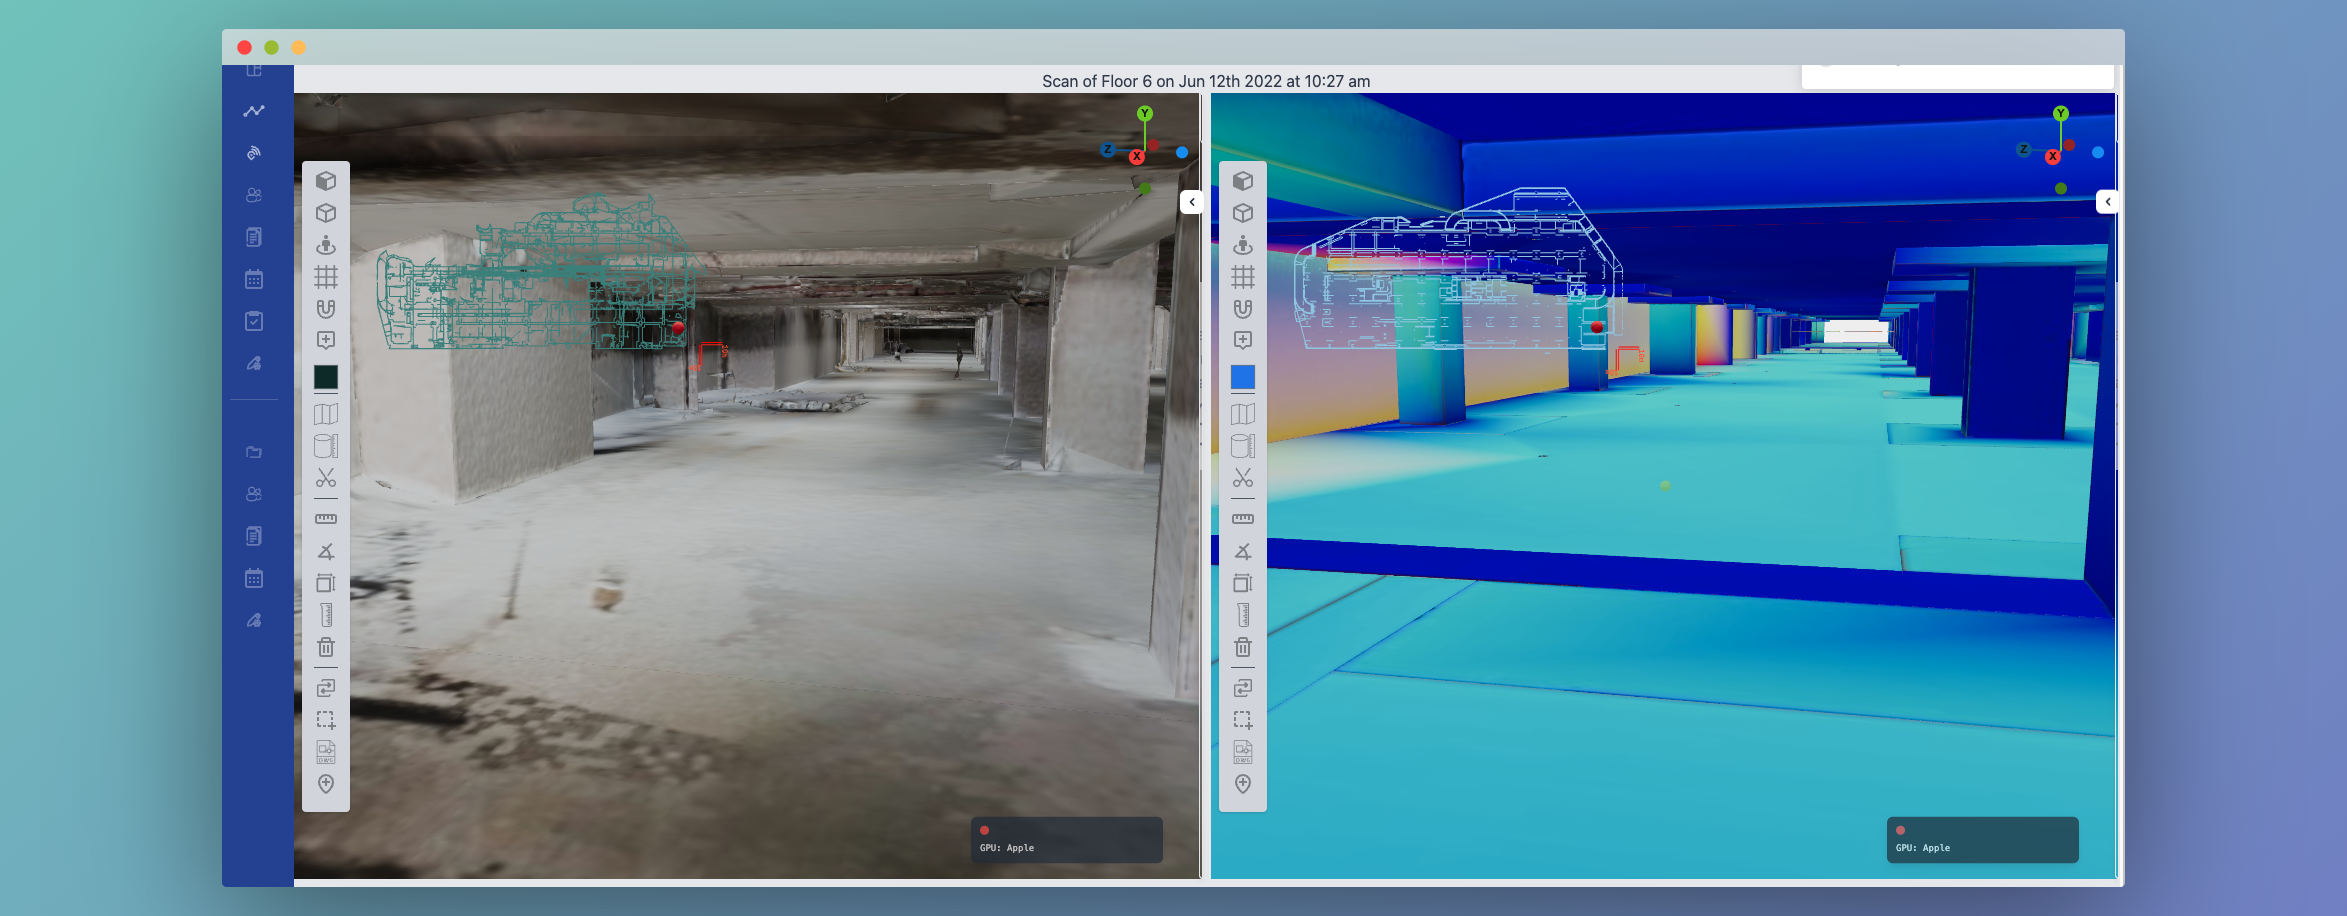Expand the right viewer side panel chevron
The width and height of the screenshot is (2347, 916).
pyautogui.click(x=2107, y=202)
